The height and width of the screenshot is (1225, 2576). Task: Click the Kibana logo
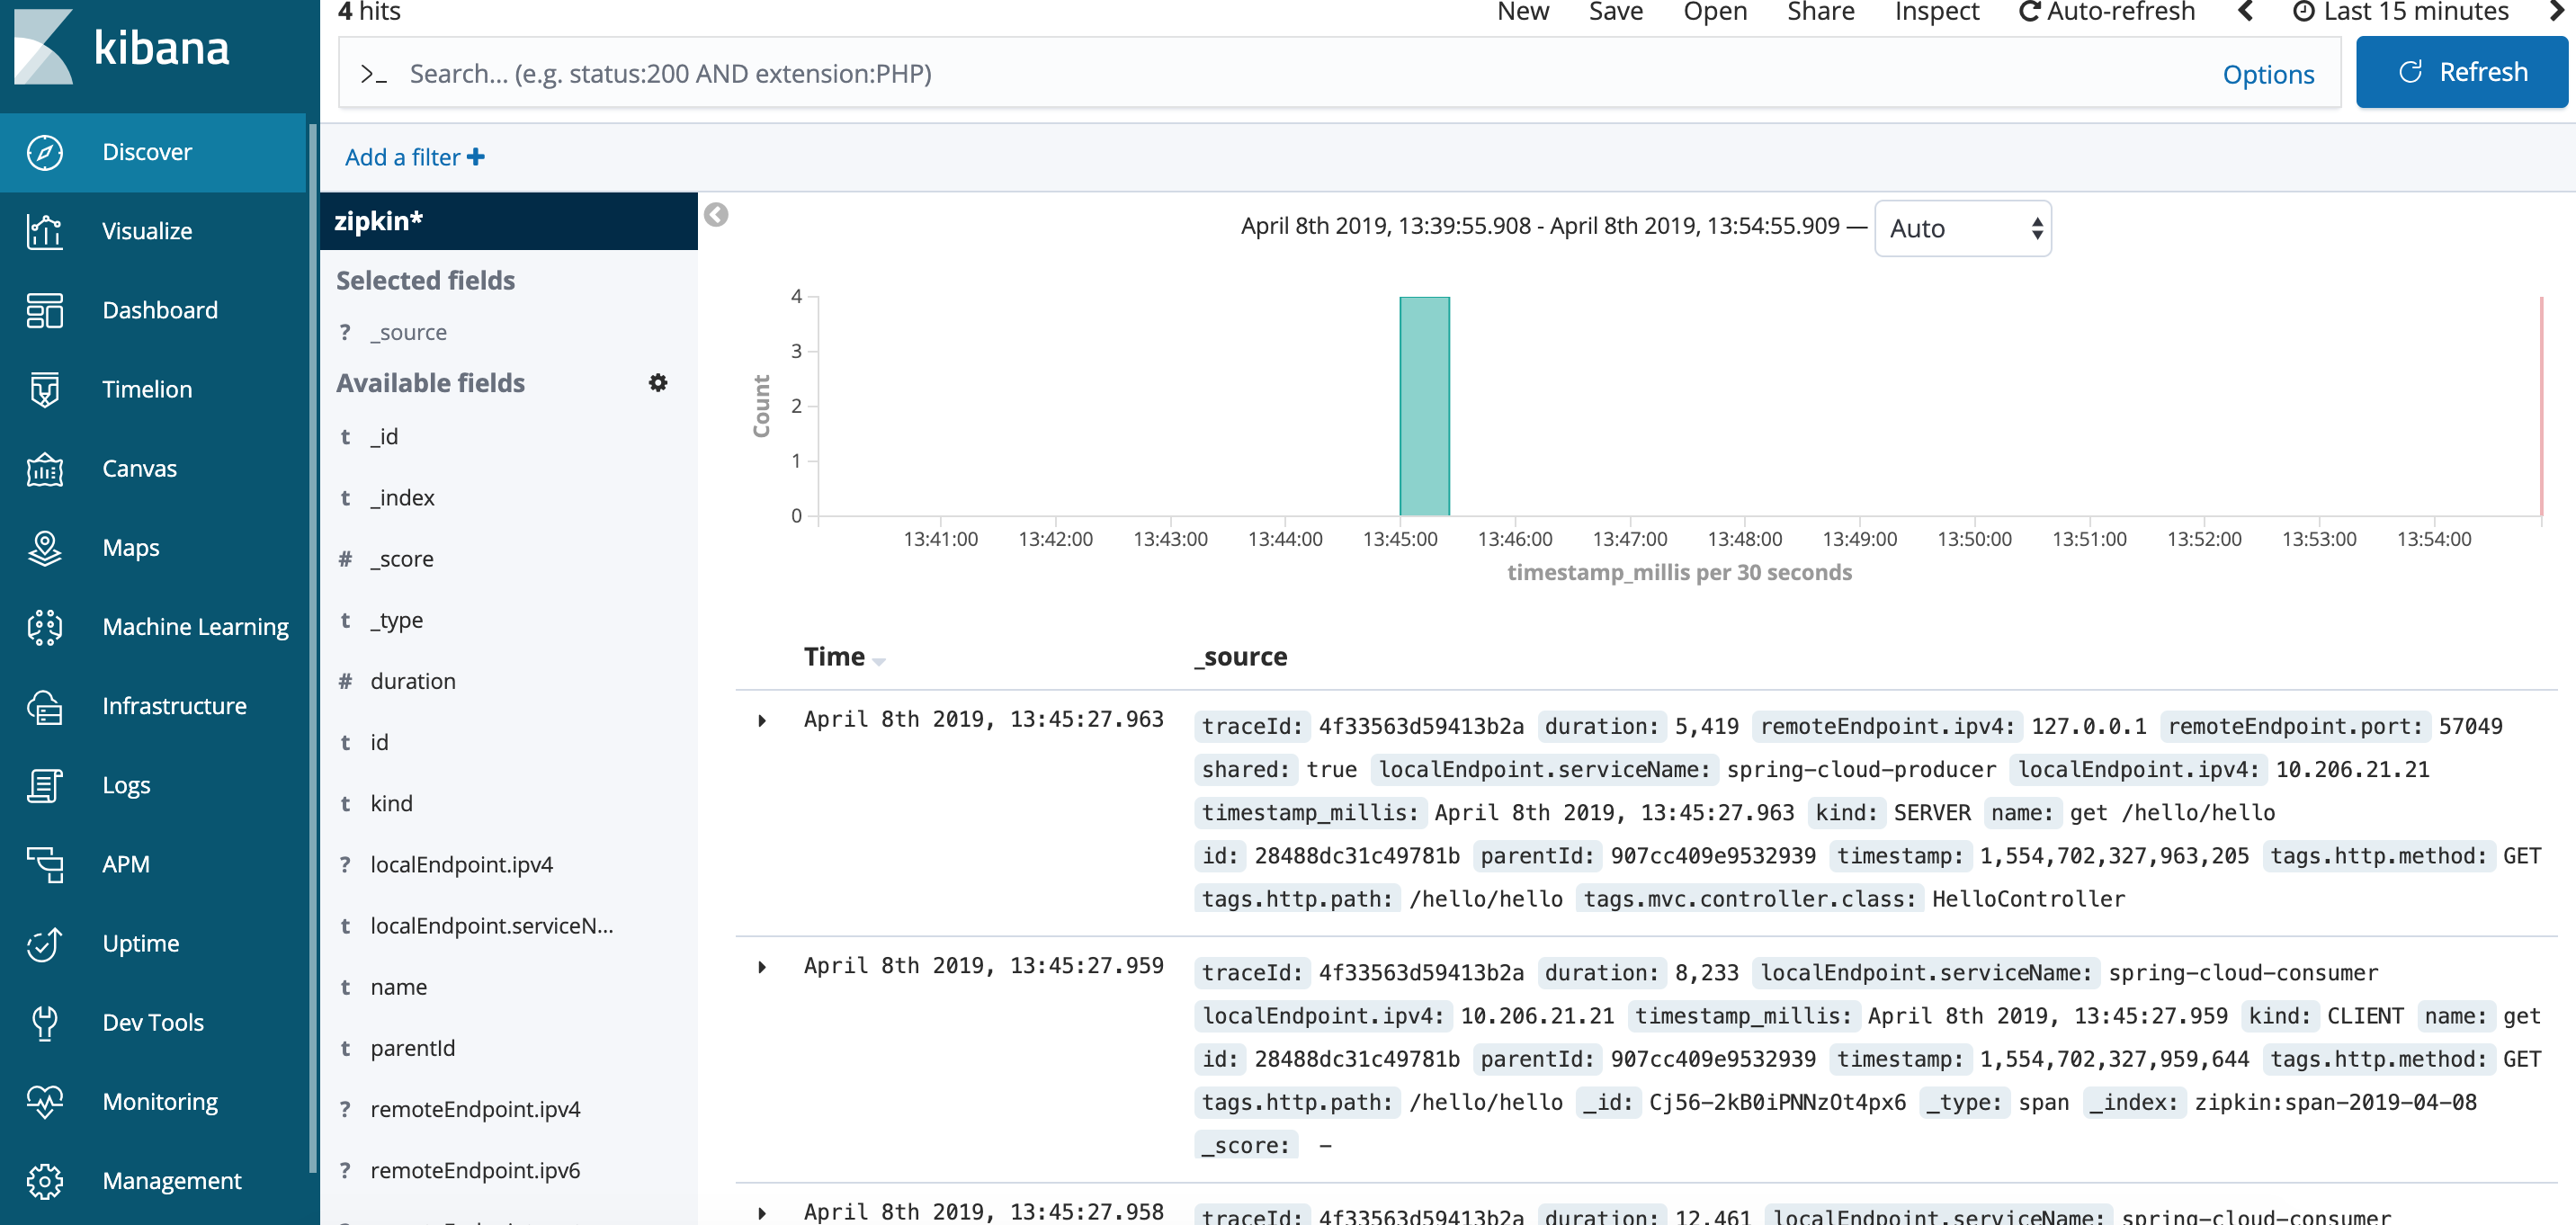tap(122, 46)
